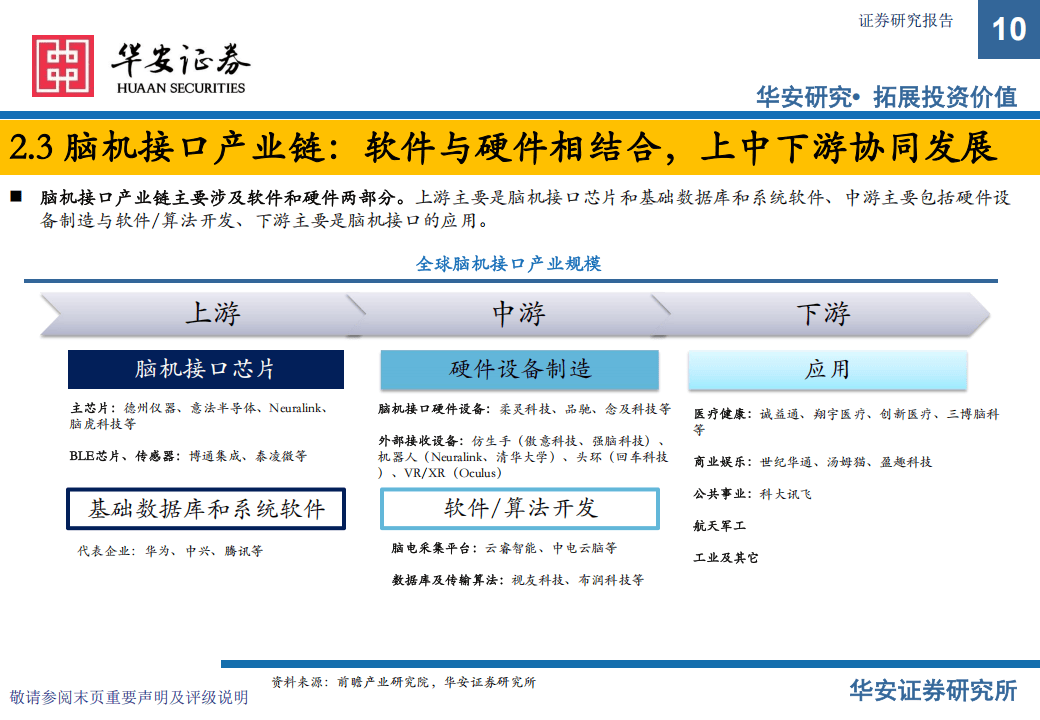This screenshot has height=720, width=1040.
Task: Select the '脑机接口芯片' dark blue box
Action: [x=206, y=369]
